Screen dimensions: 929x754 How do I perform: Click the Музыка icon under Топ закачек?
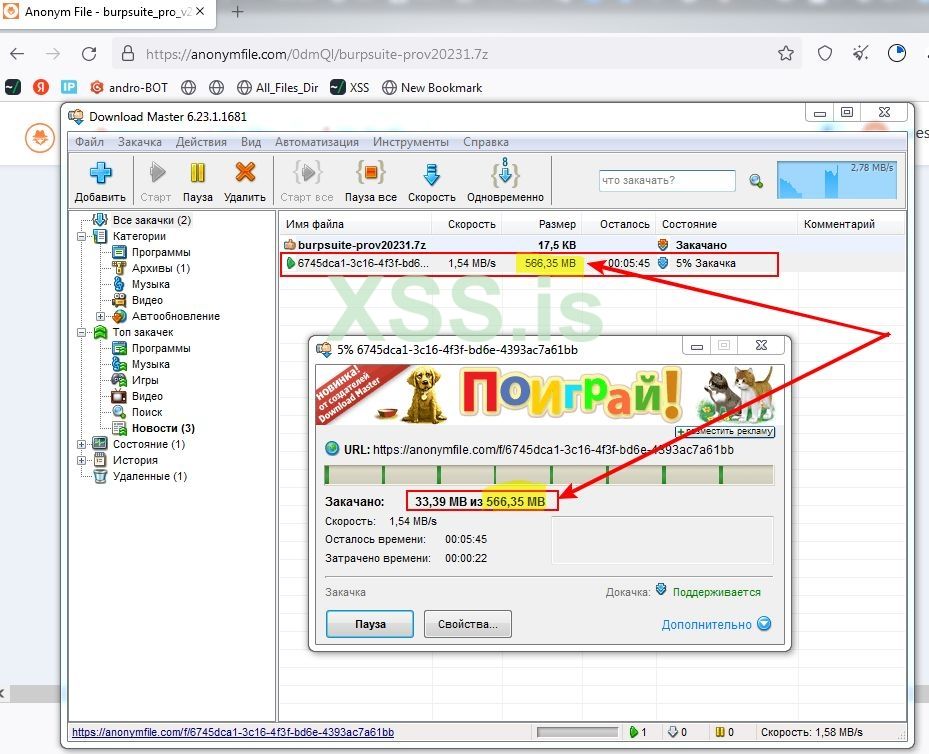point(120,364)
